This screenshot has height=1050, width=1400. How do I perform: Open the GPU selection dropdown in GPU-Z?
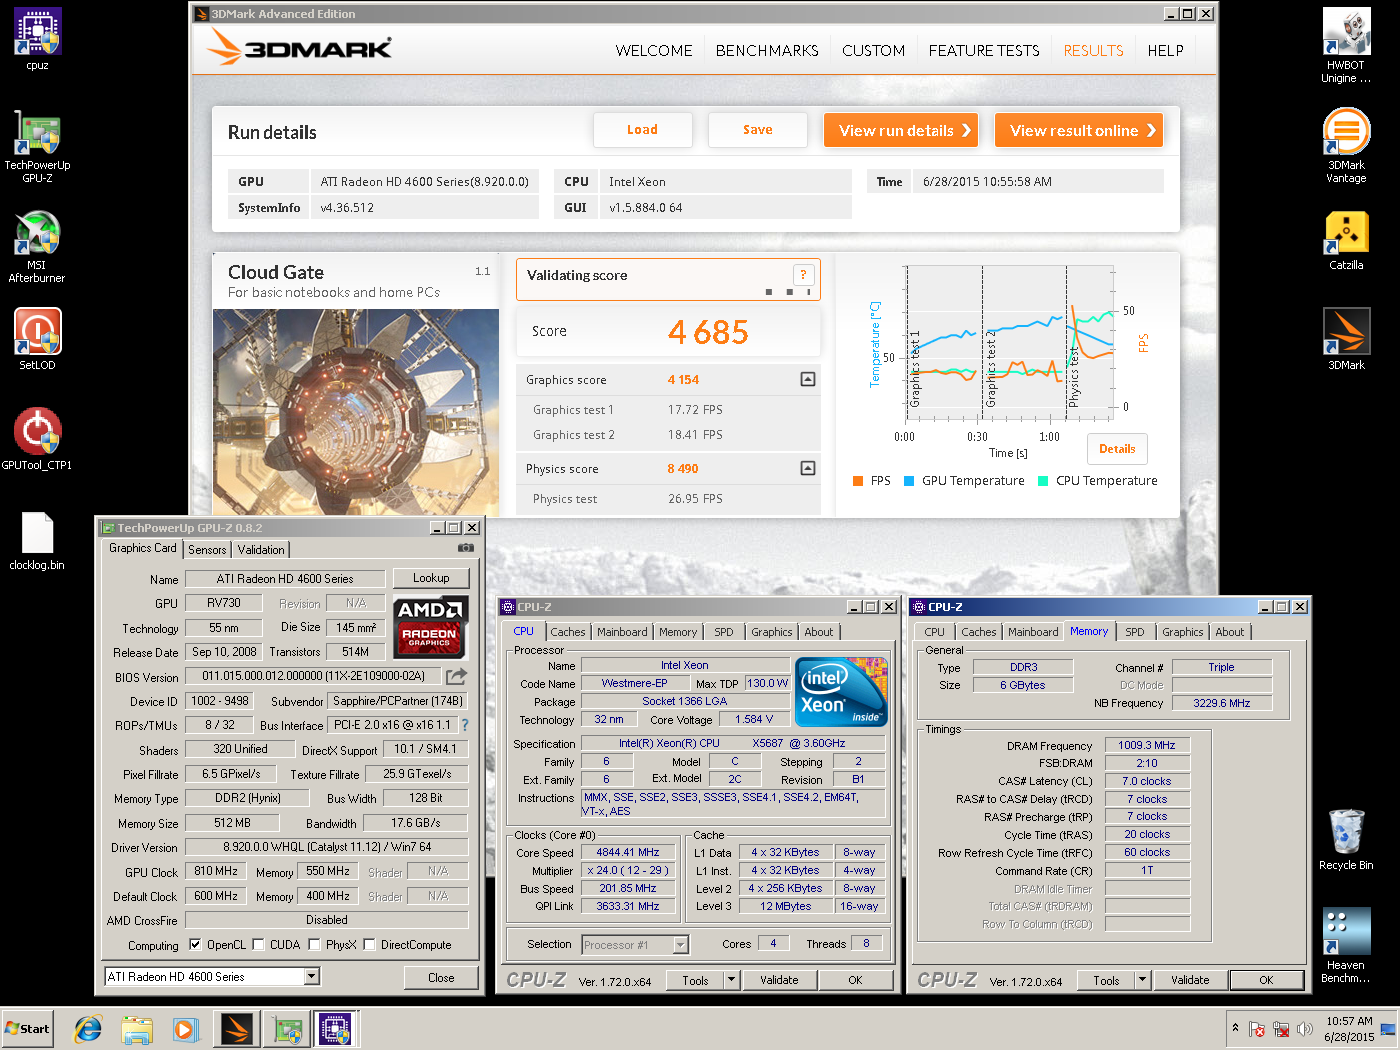312,976
